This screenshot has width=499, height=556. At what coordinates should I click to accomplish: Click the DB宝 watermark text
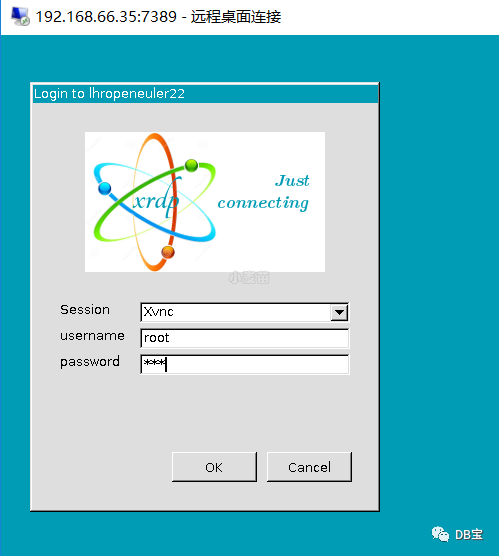pos(469,534)
